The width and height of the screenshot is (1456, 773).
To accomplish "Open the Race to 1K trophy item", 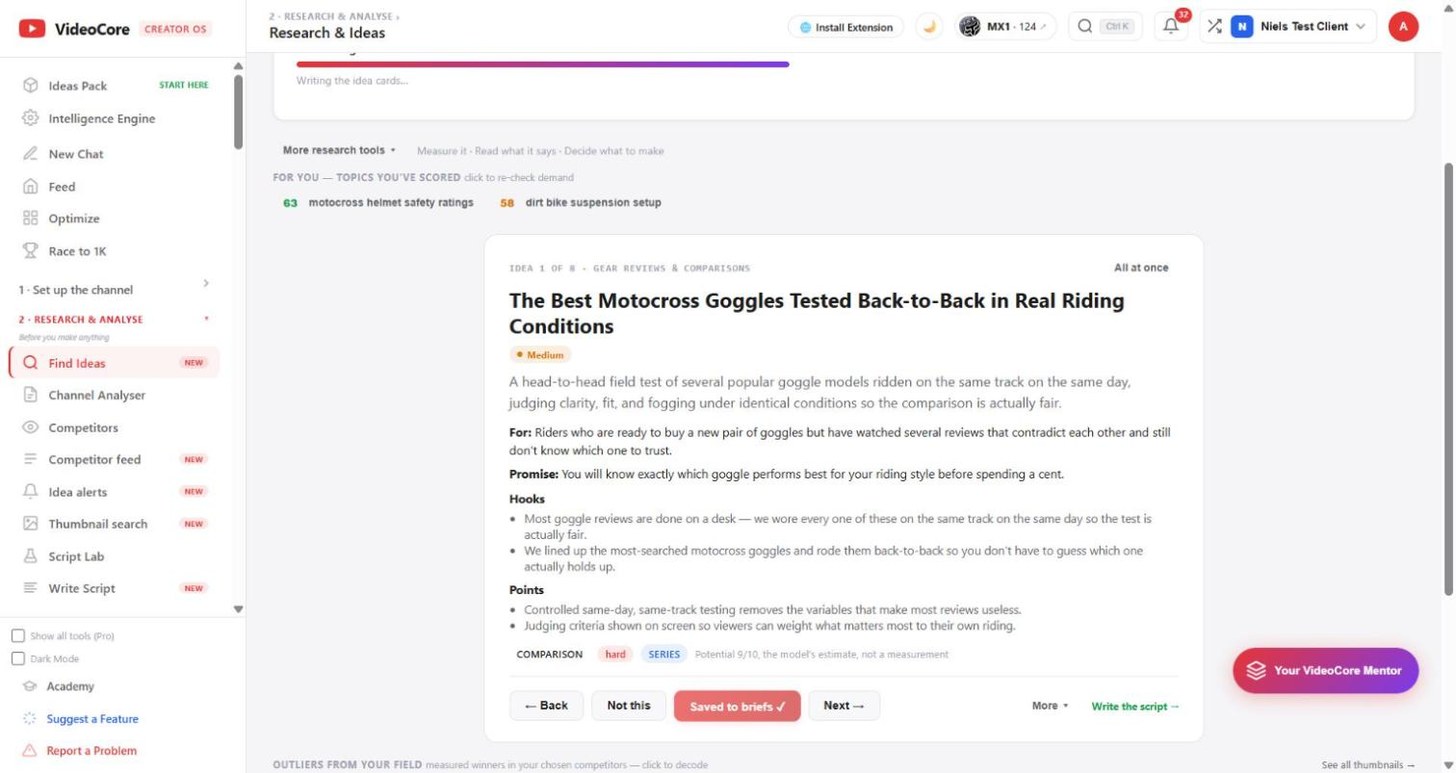I will click(30, 251).
